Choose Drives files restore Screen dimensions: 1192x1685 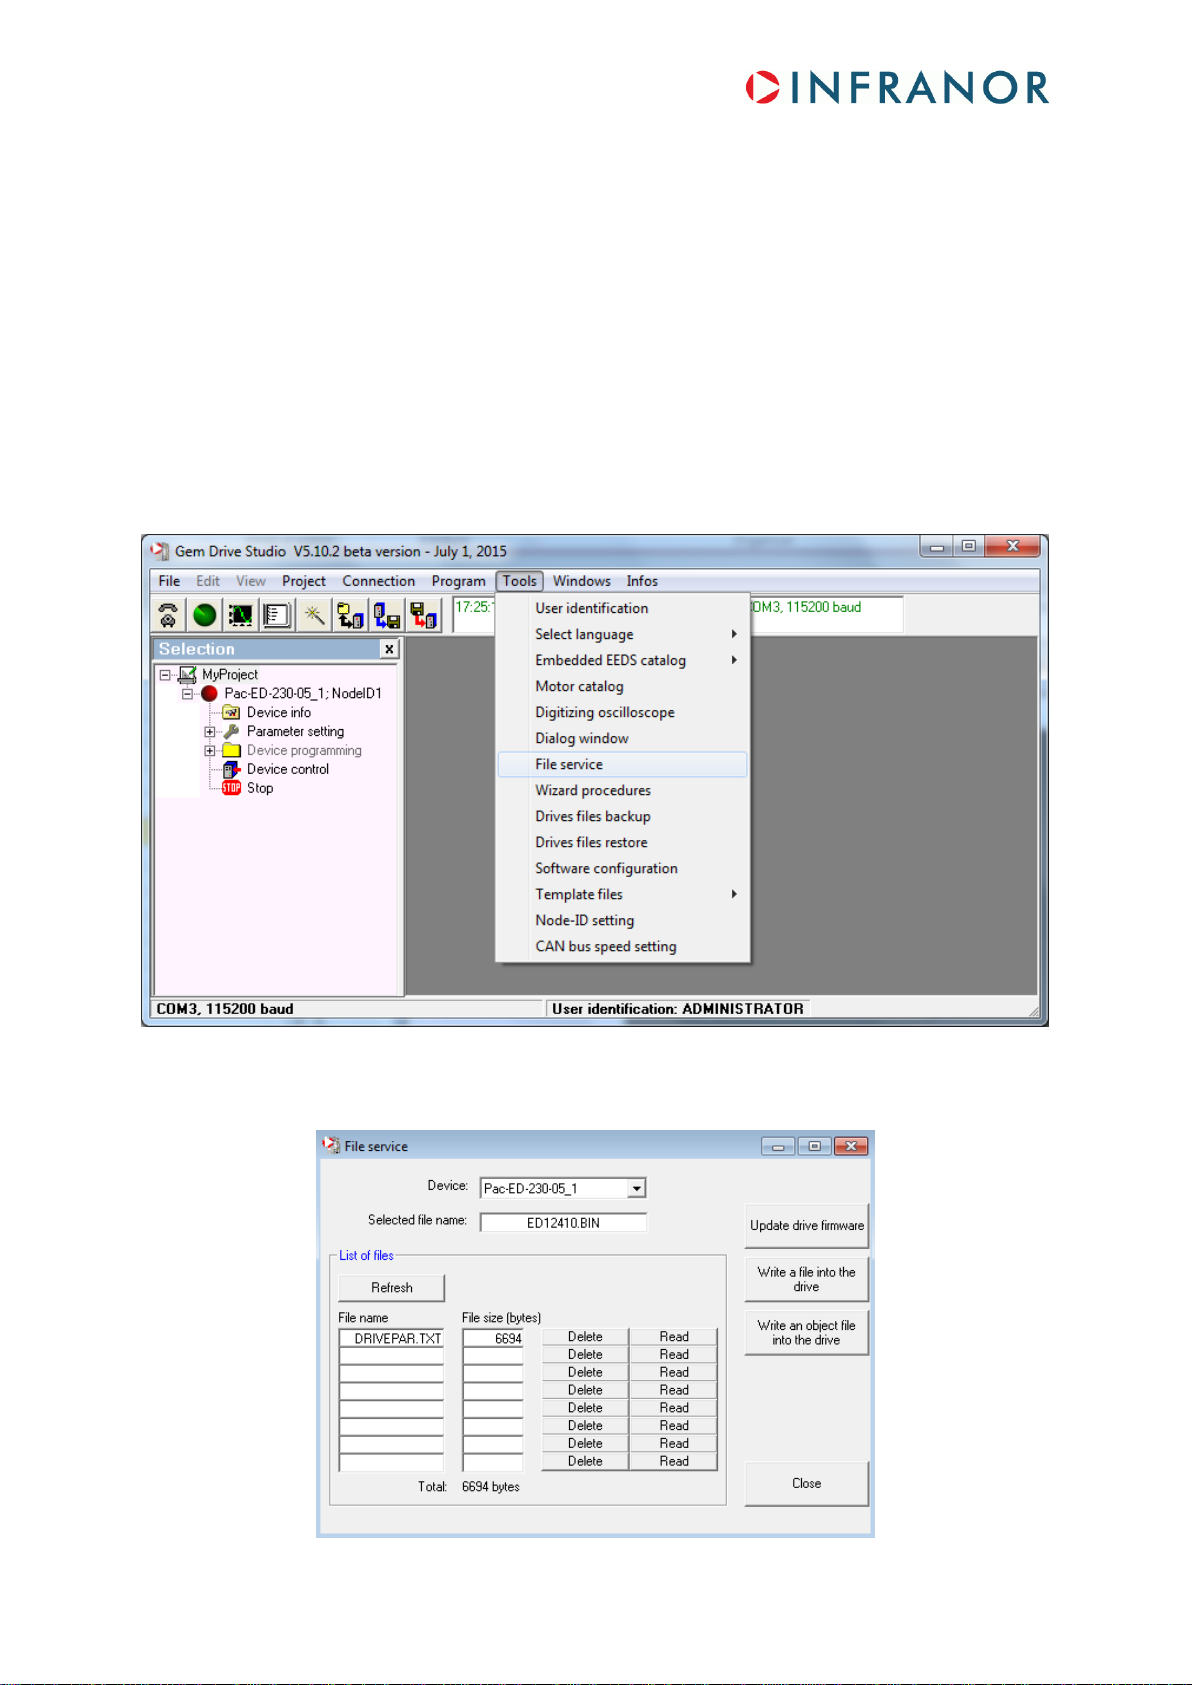(x=623, y=842)
